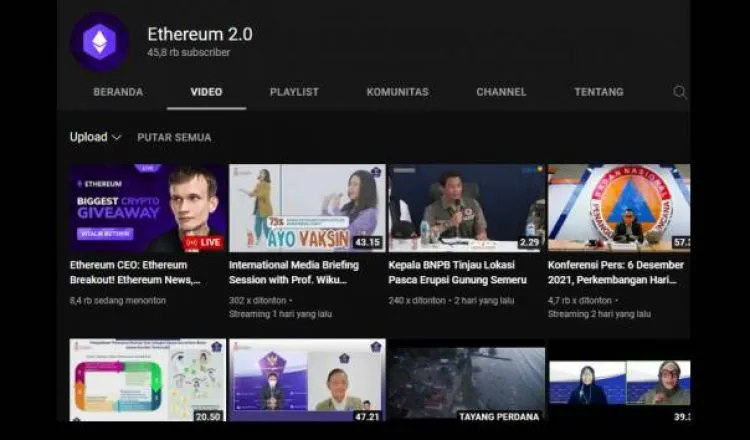Expand the Upload sort dropdown
Viewport: 750px width, 440px height.
[95, 137]
